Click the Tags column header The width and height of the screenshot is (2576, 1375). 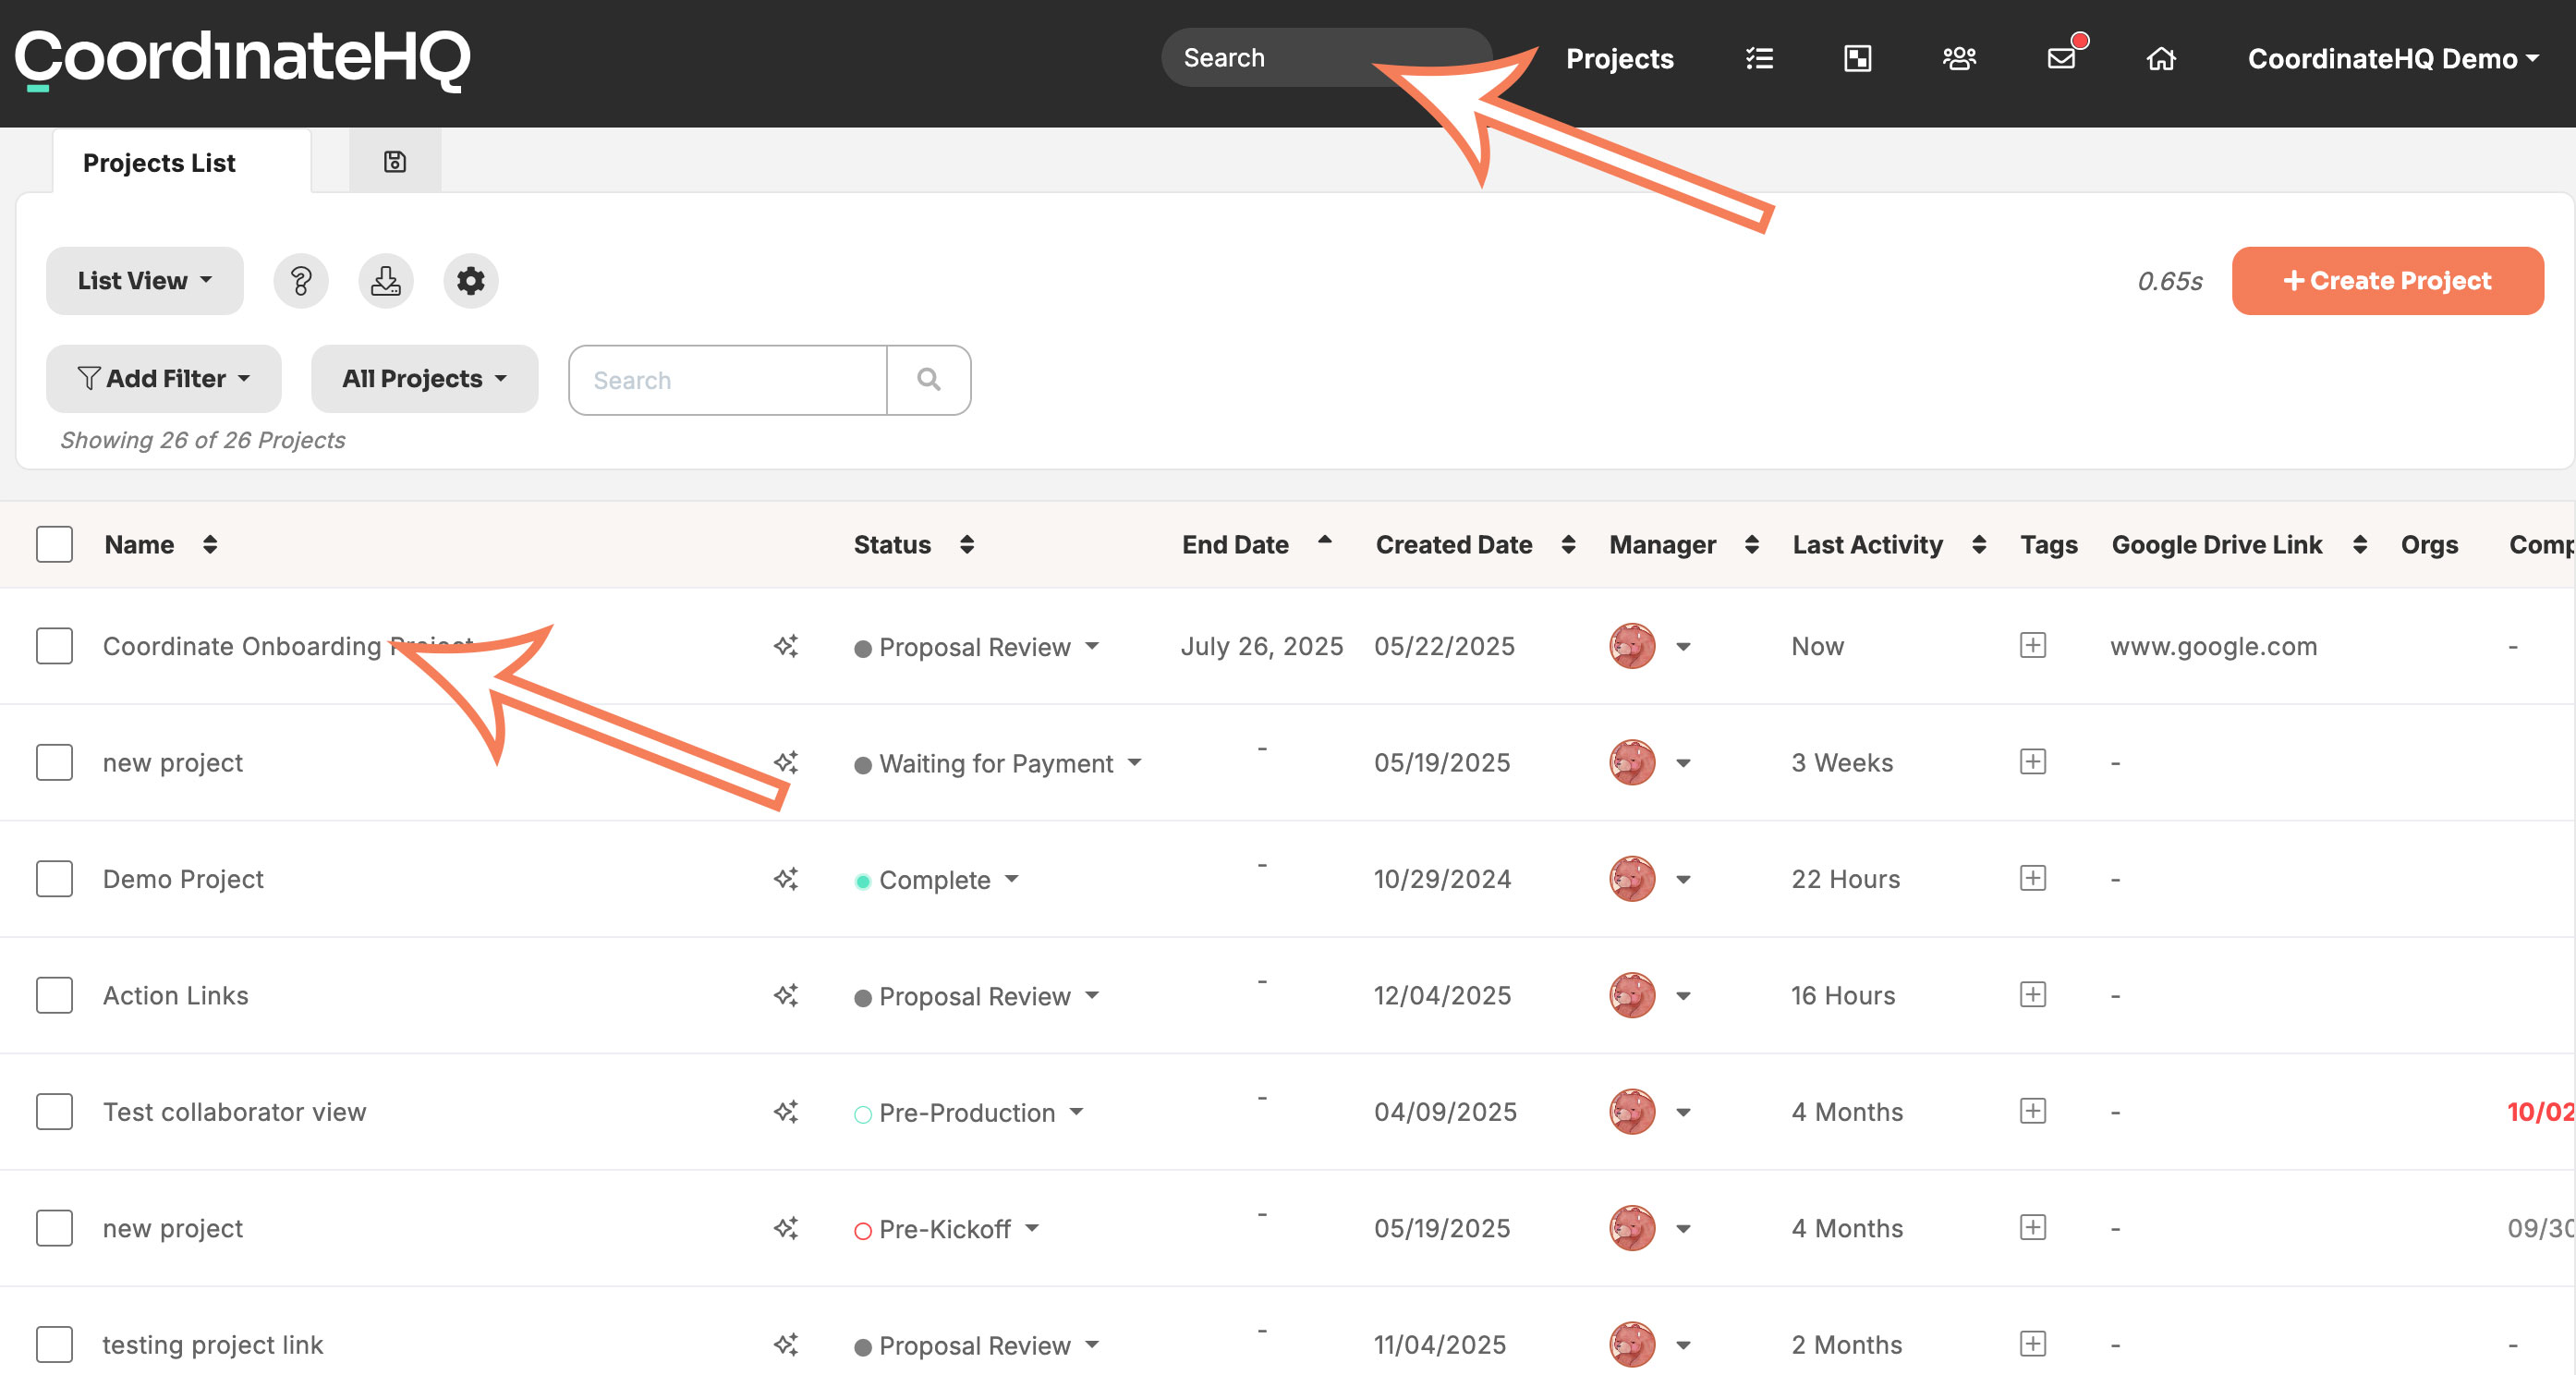point(2049,545)
